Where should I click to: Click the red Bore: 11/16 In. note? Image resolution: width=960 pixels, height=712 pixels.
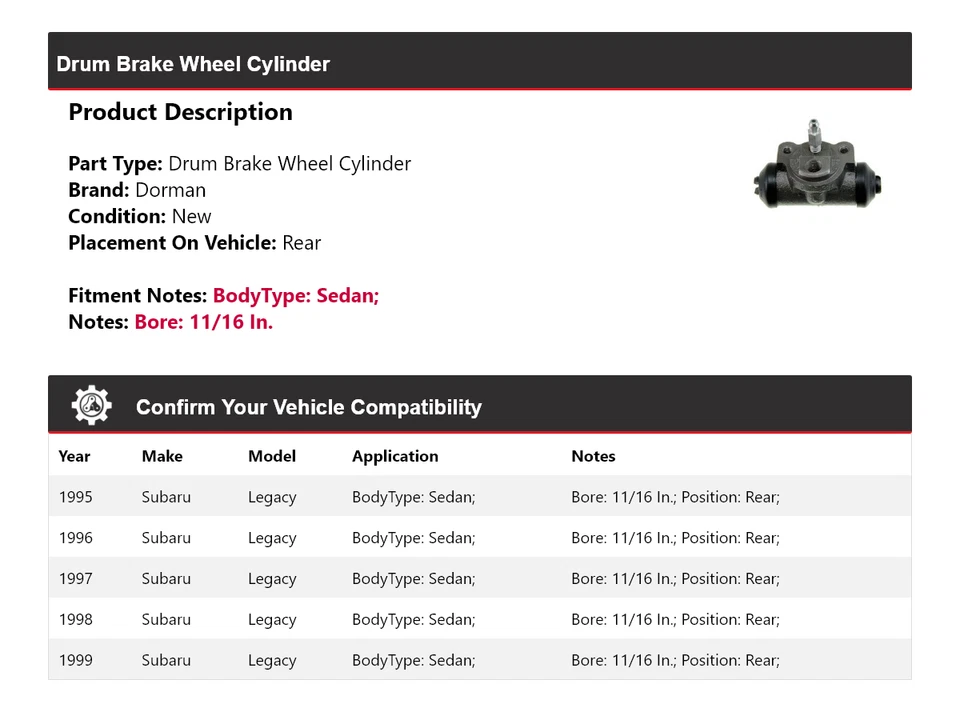click(x=203, y=322)
